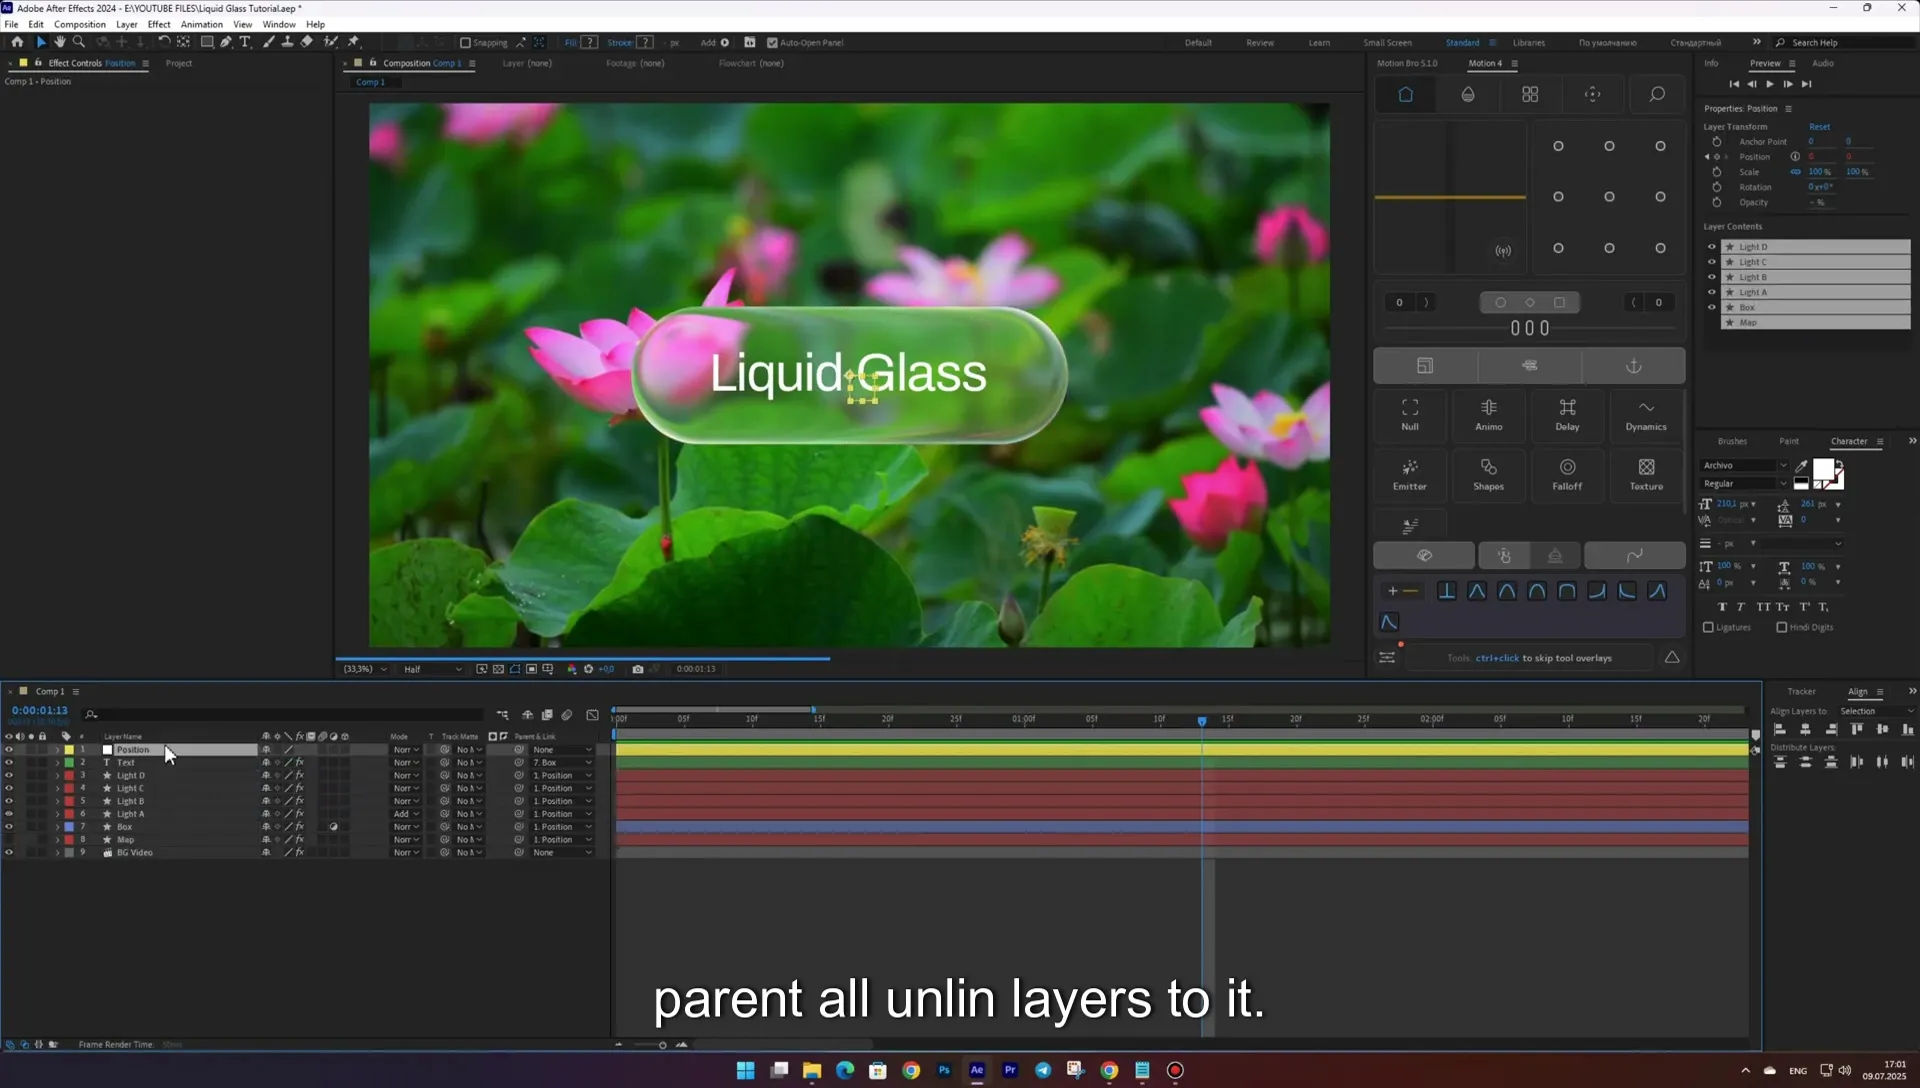Click Reset in Layer Transform

1819,127
